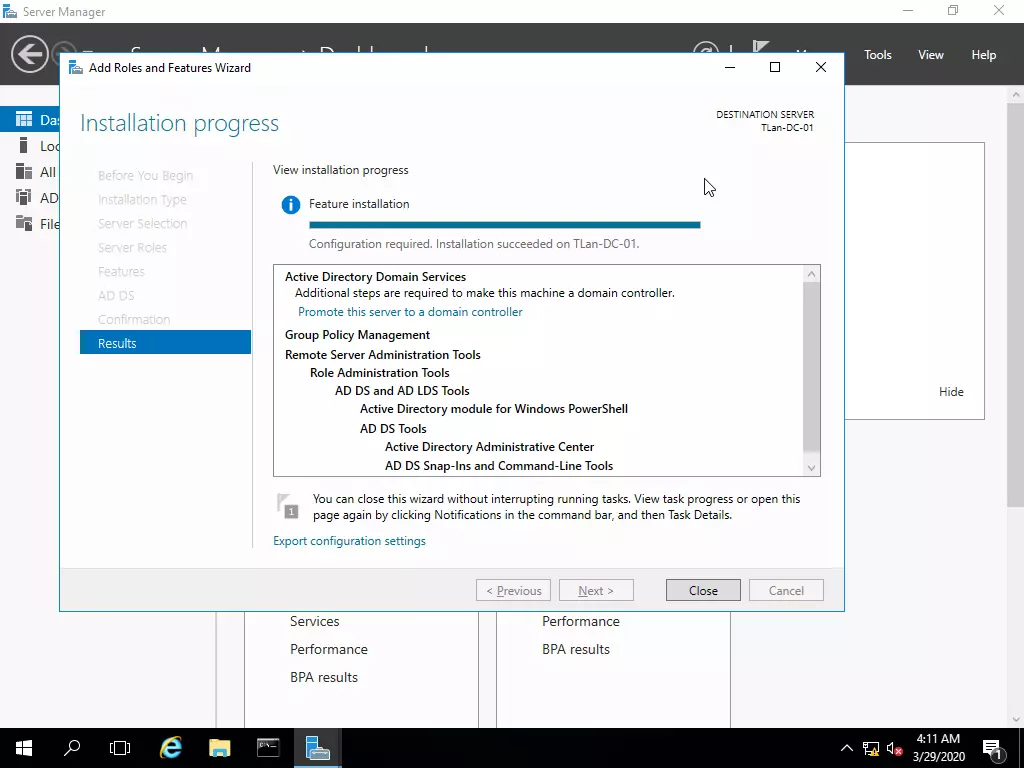
Task: Click the Next button
Action: click(x=596, y=590)
